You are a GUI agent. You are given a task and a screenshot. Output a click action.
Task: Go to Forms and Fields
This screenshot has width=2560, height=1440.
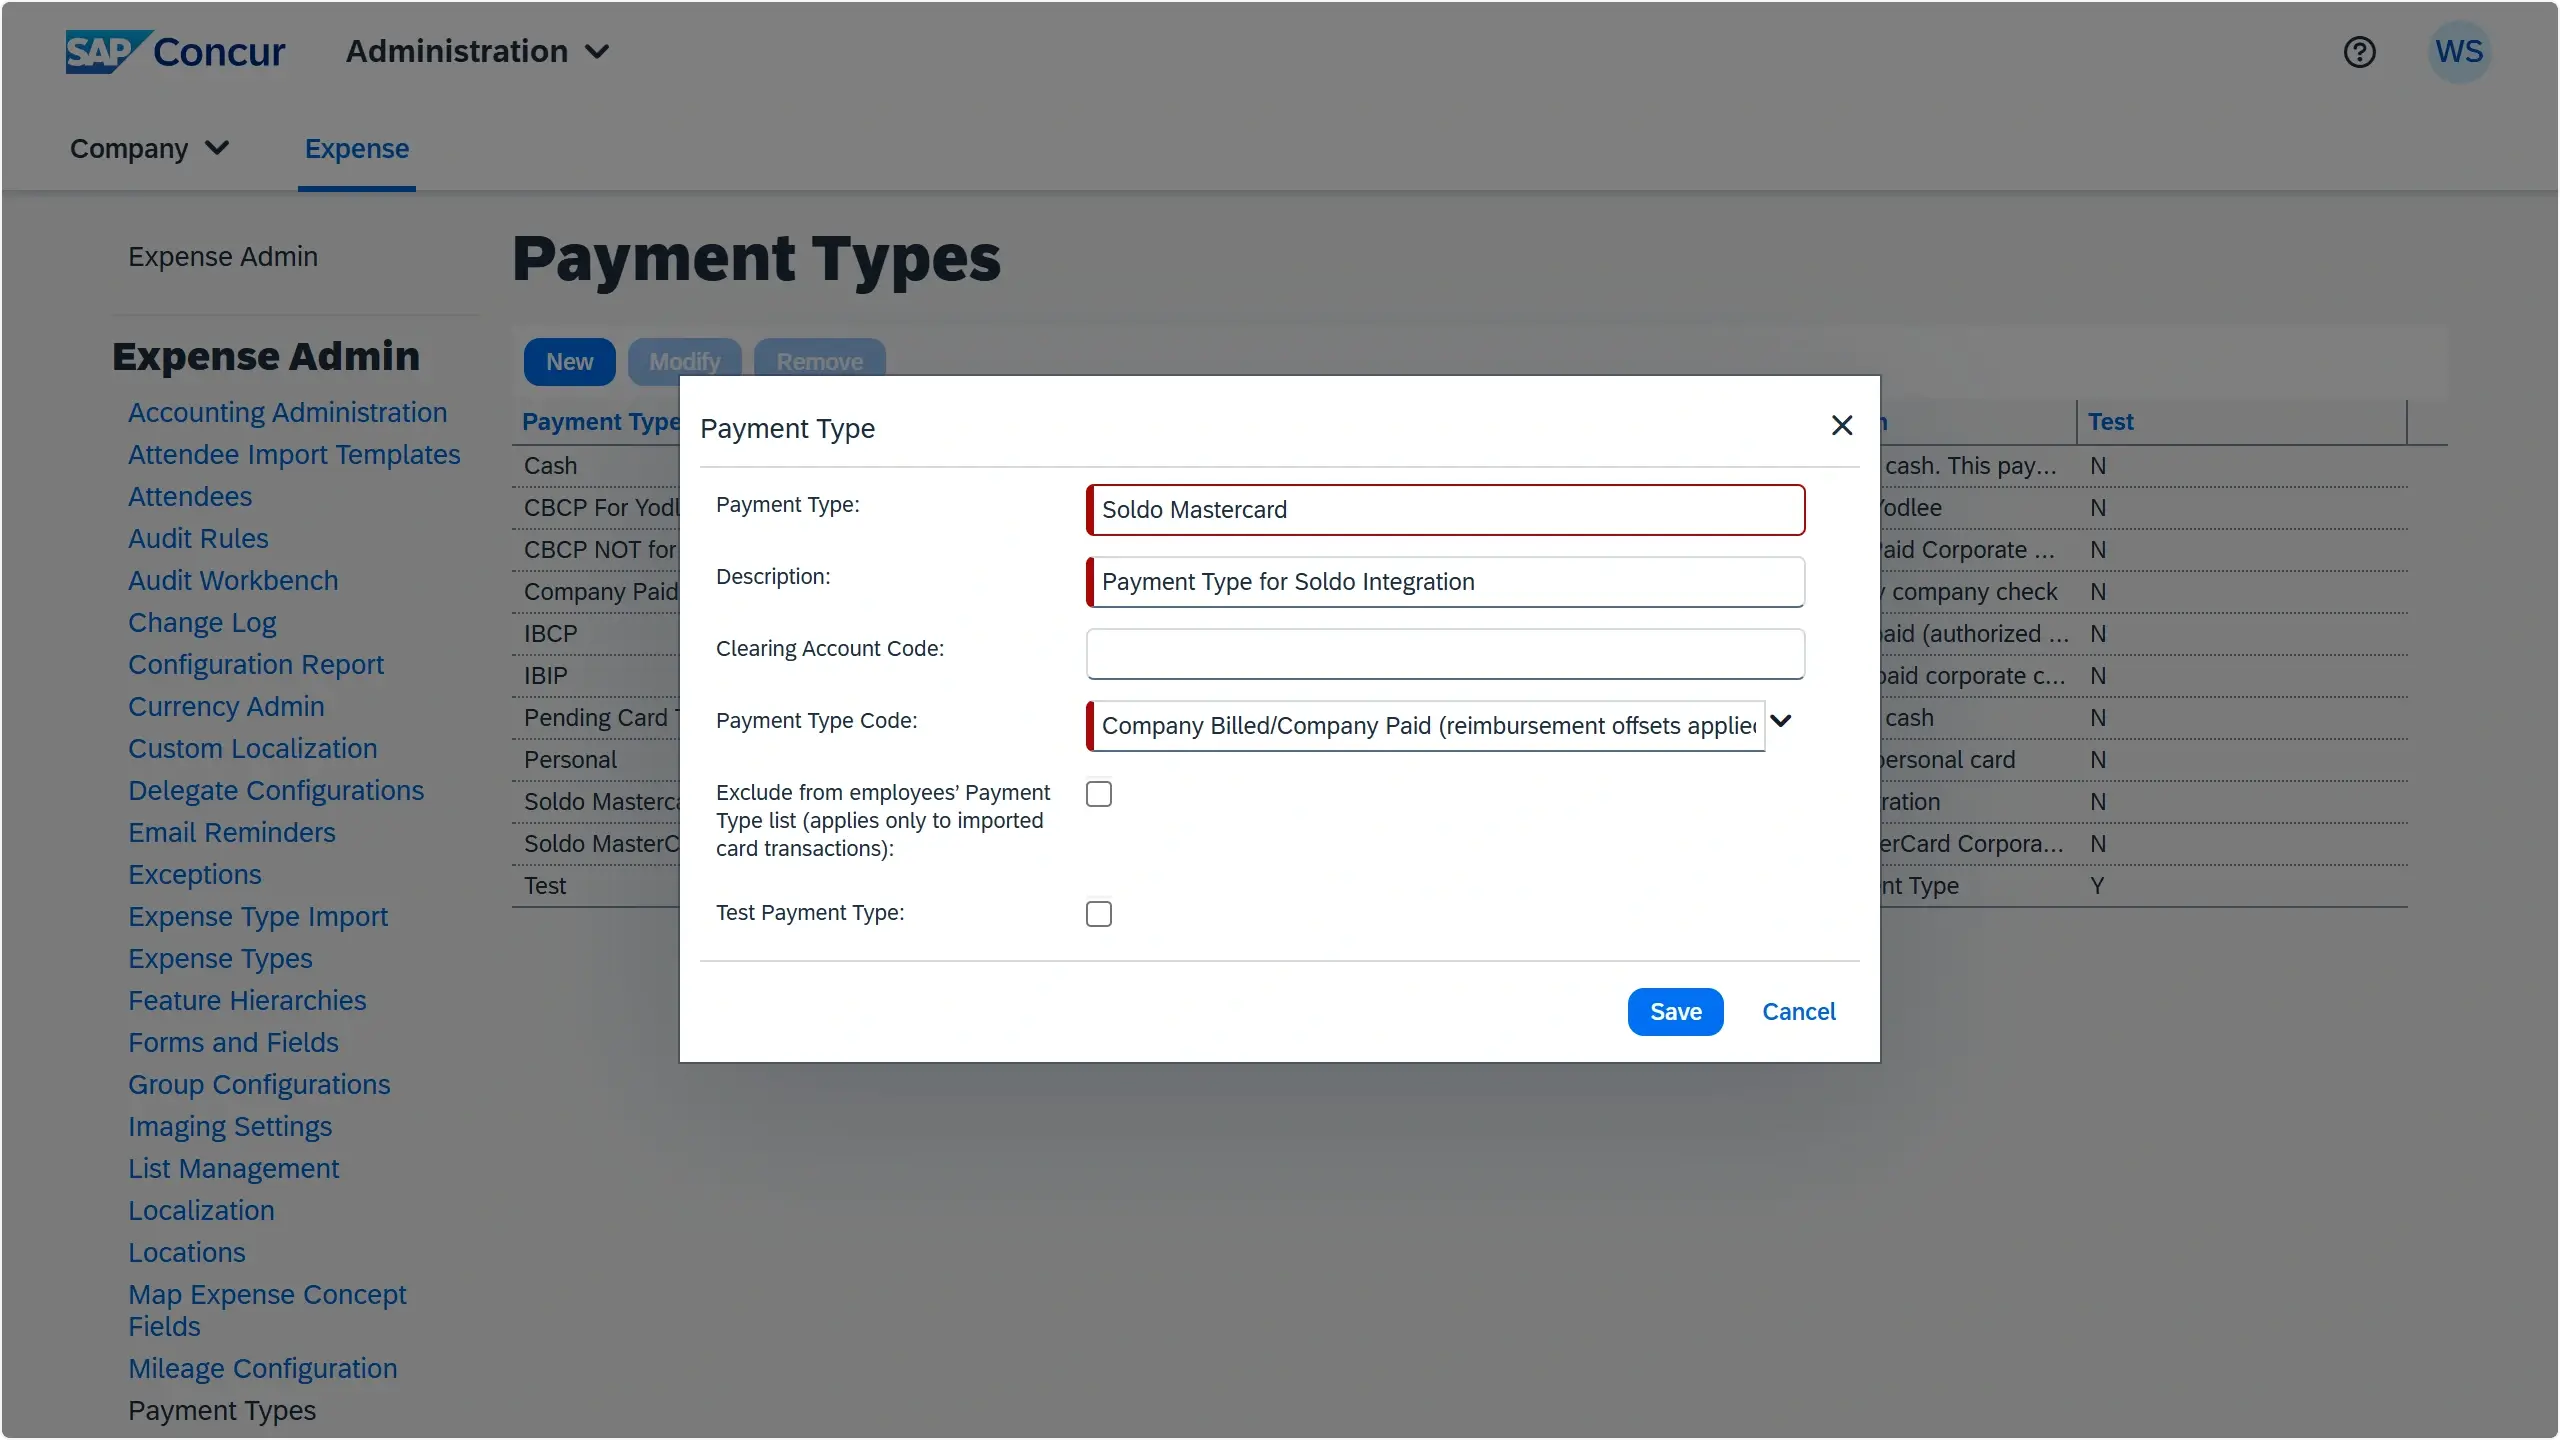click(x=233, y=1042)
